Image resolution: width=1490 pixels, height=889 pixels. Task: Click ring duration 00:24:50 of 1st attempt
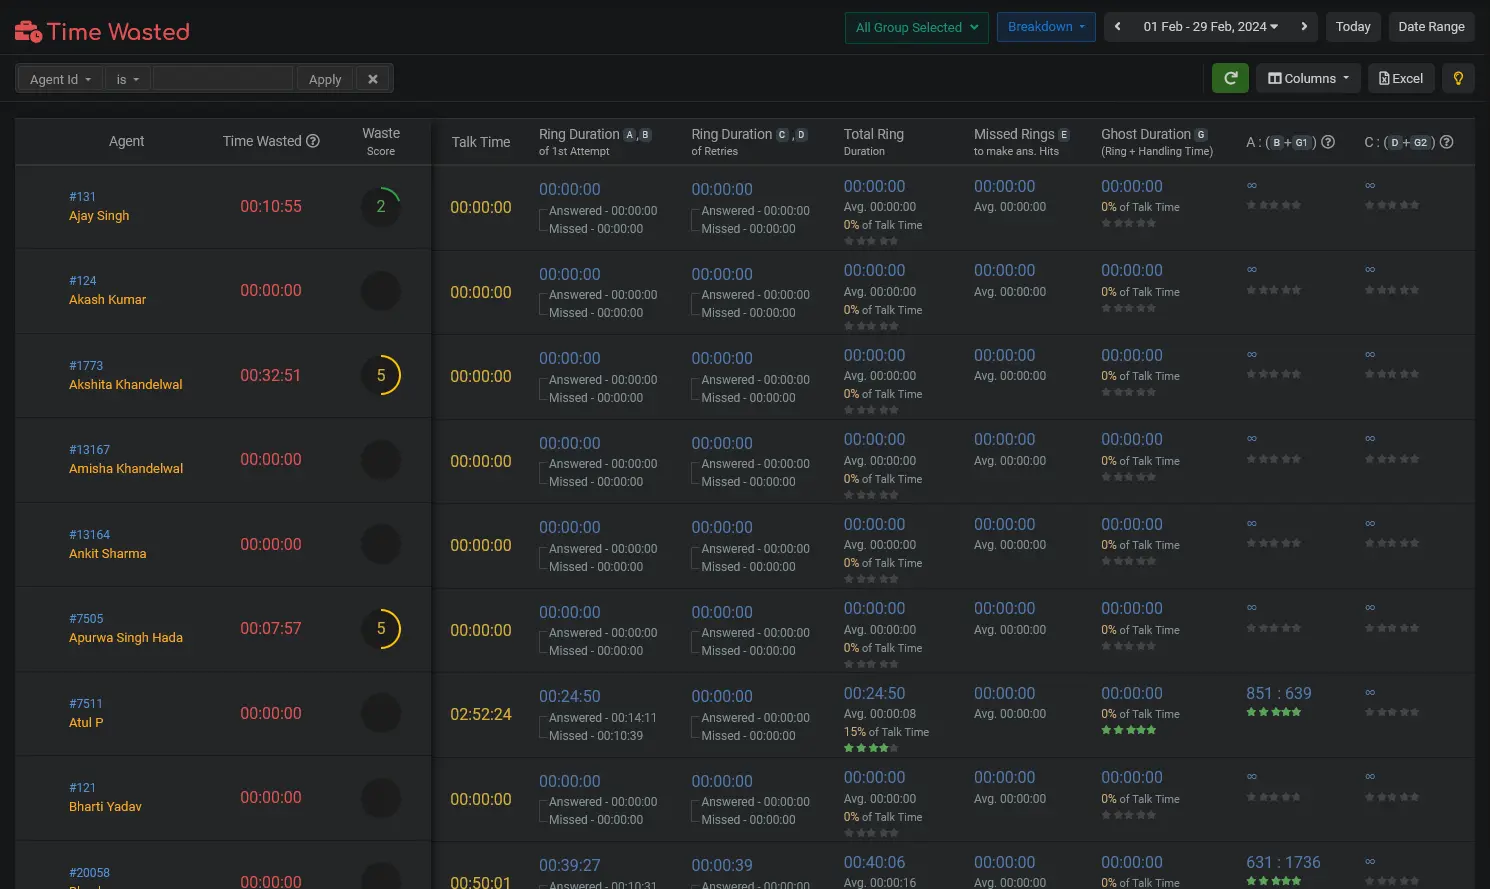pos(570,696)
